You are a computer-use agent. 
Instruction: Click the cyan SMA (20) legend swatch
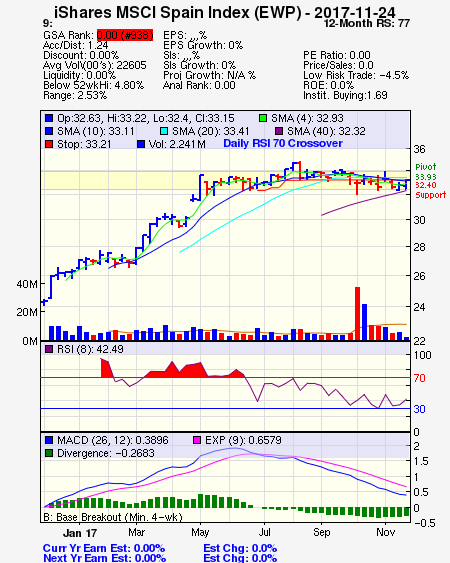tap(164, 131)
